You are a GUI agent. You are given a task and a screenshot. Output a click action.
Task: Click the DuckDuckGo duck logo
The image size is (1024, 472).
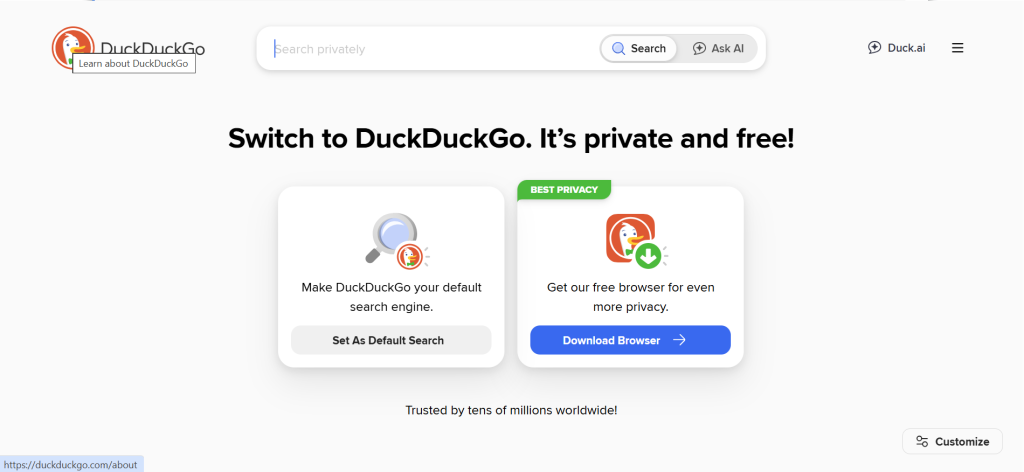73,47
